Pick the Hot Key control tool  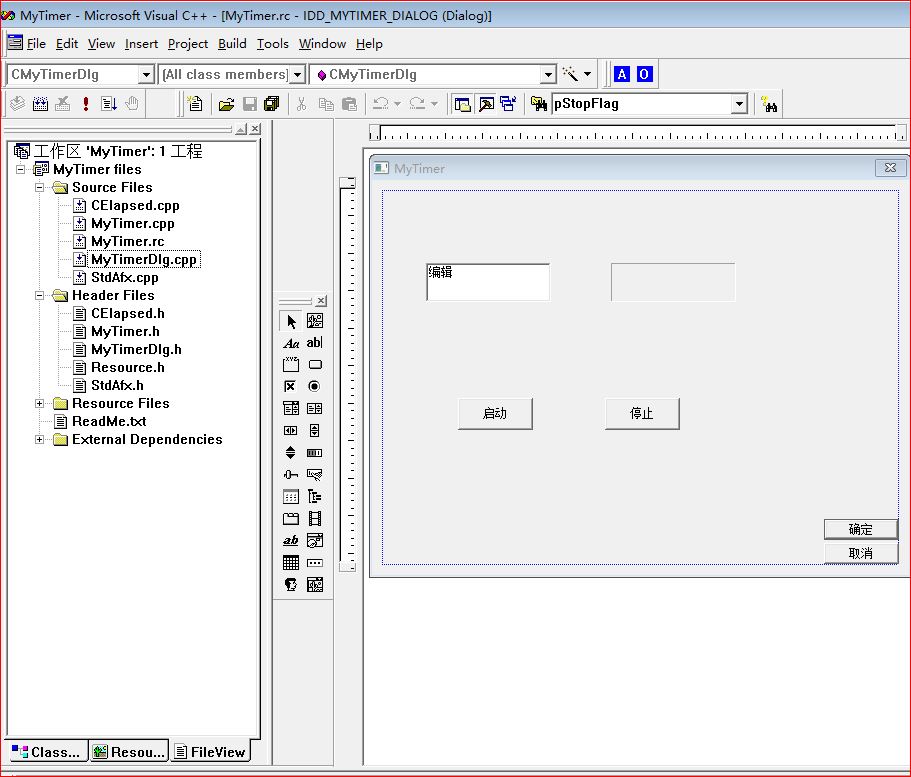click(315, 475)
